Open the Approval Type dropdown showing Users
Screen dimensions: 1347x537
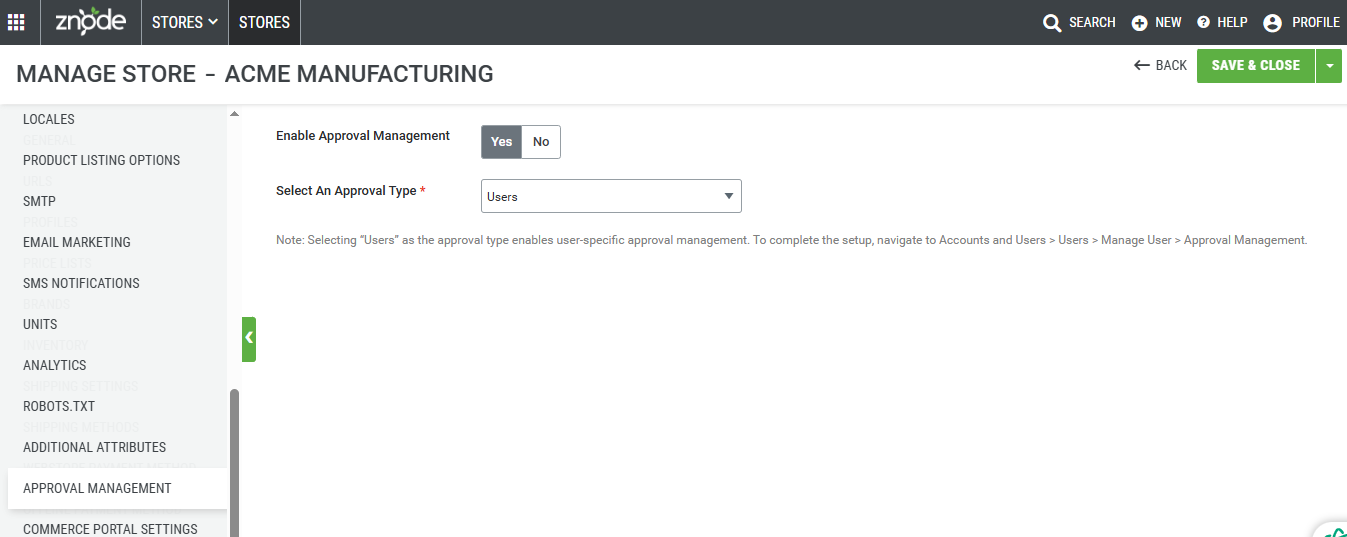(x=611, y=196)
